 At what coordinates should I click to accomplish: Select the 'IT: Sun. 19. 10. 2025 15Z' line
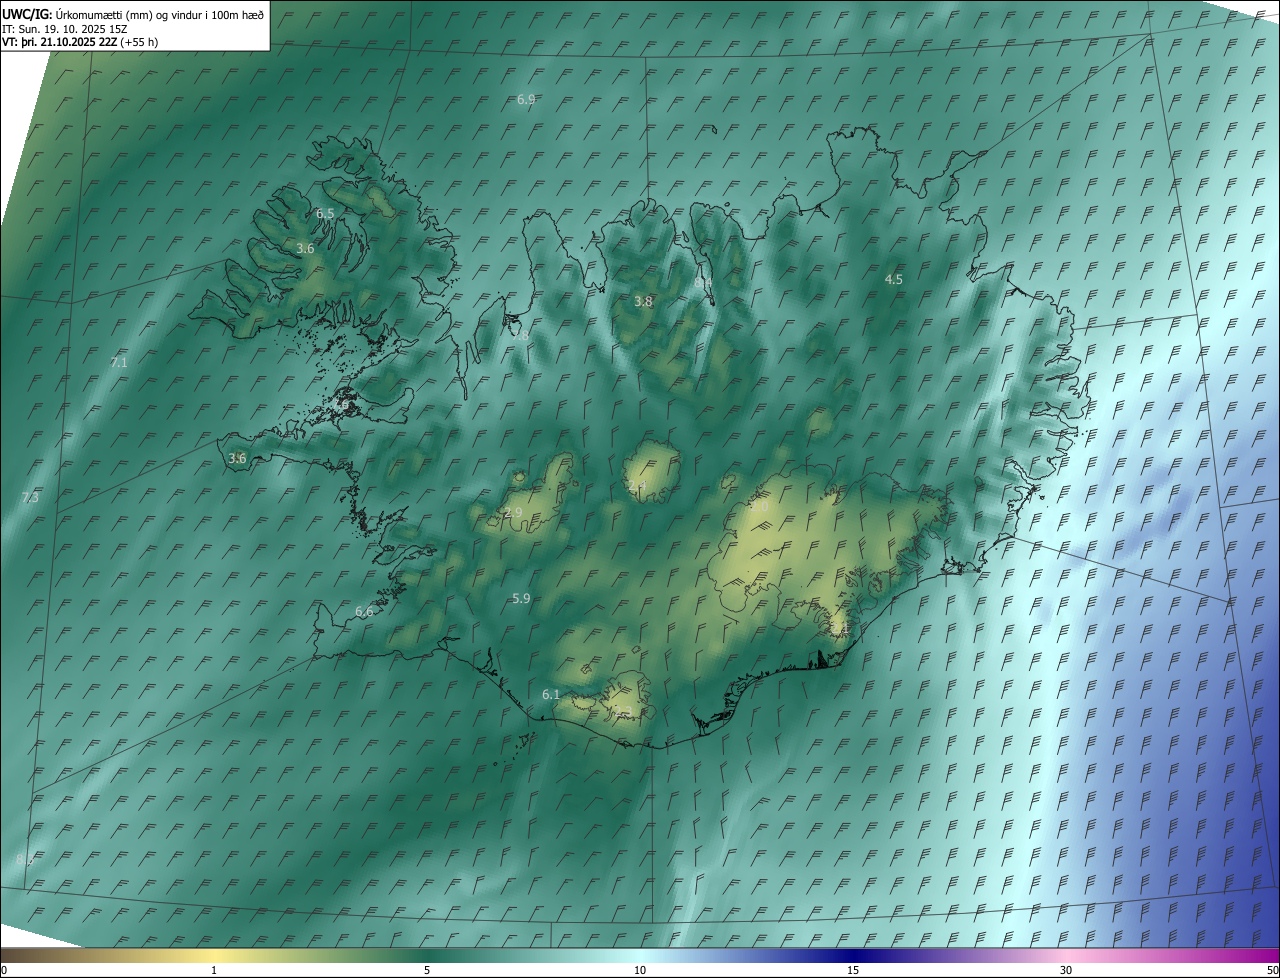pos(64,29)
